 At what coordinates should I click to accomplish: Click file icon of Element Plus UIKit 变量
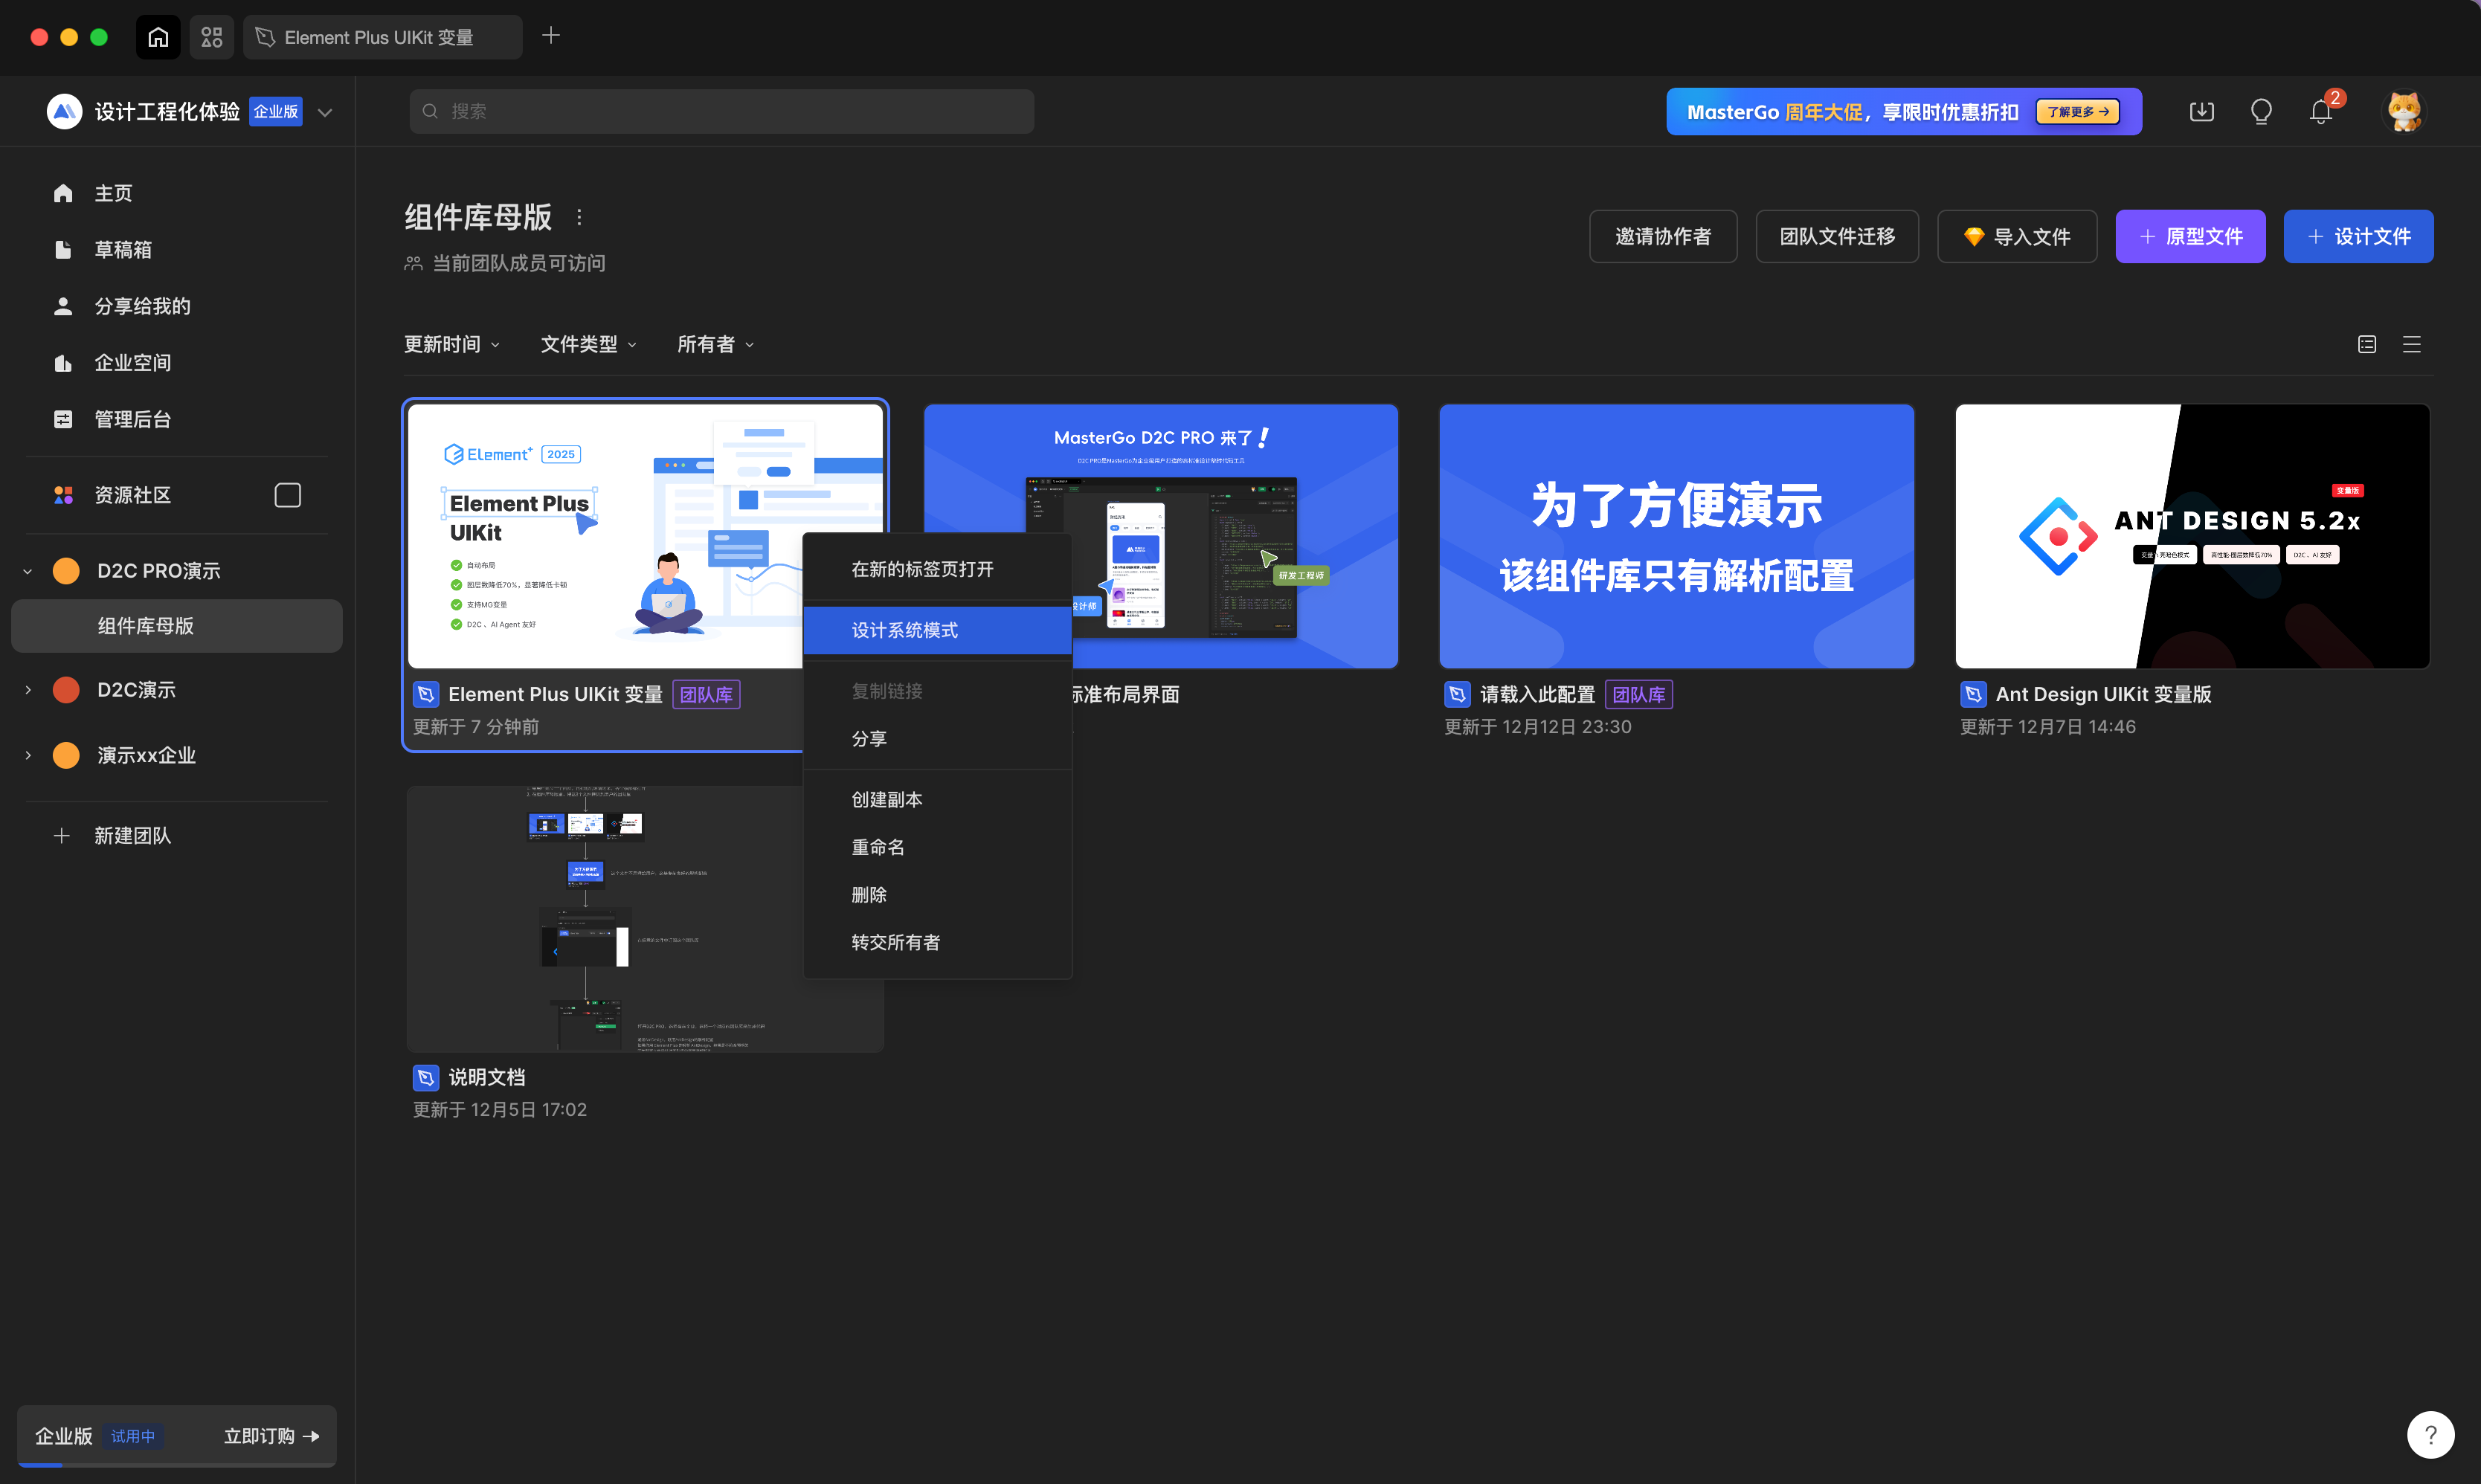[426, 694]
